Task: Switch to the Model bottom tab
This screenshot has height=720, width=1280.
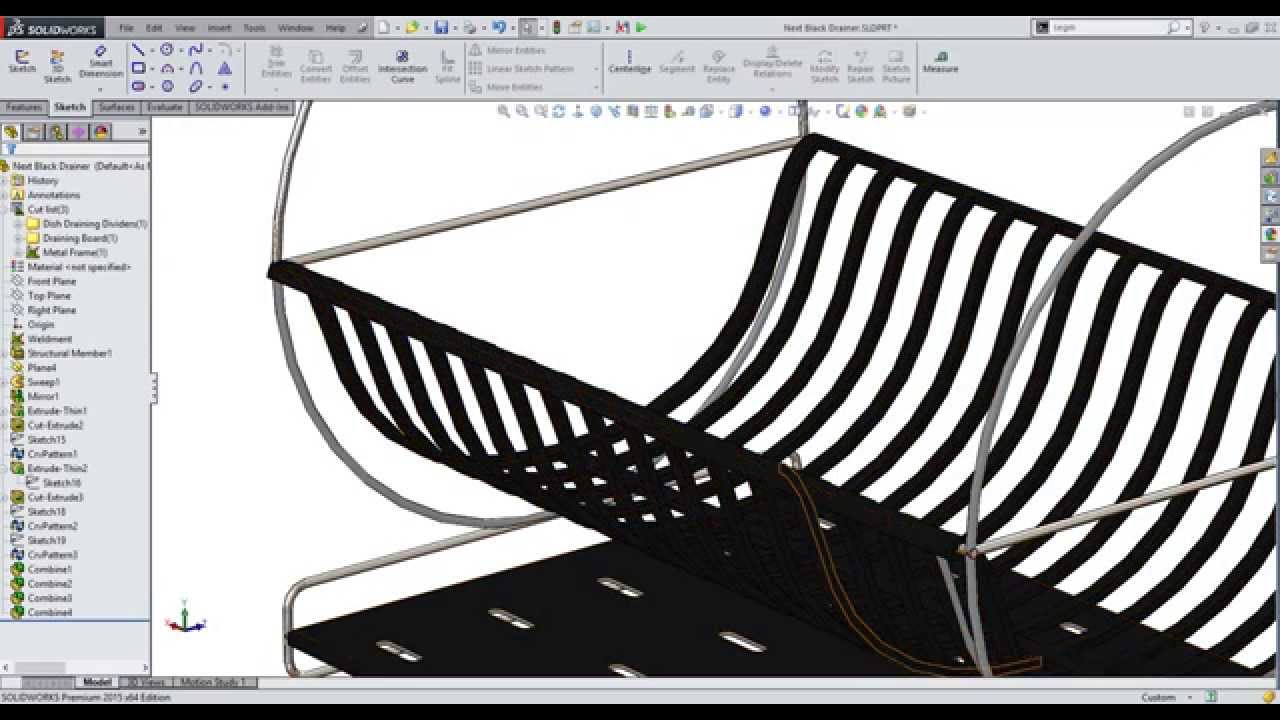Action: 97,682
